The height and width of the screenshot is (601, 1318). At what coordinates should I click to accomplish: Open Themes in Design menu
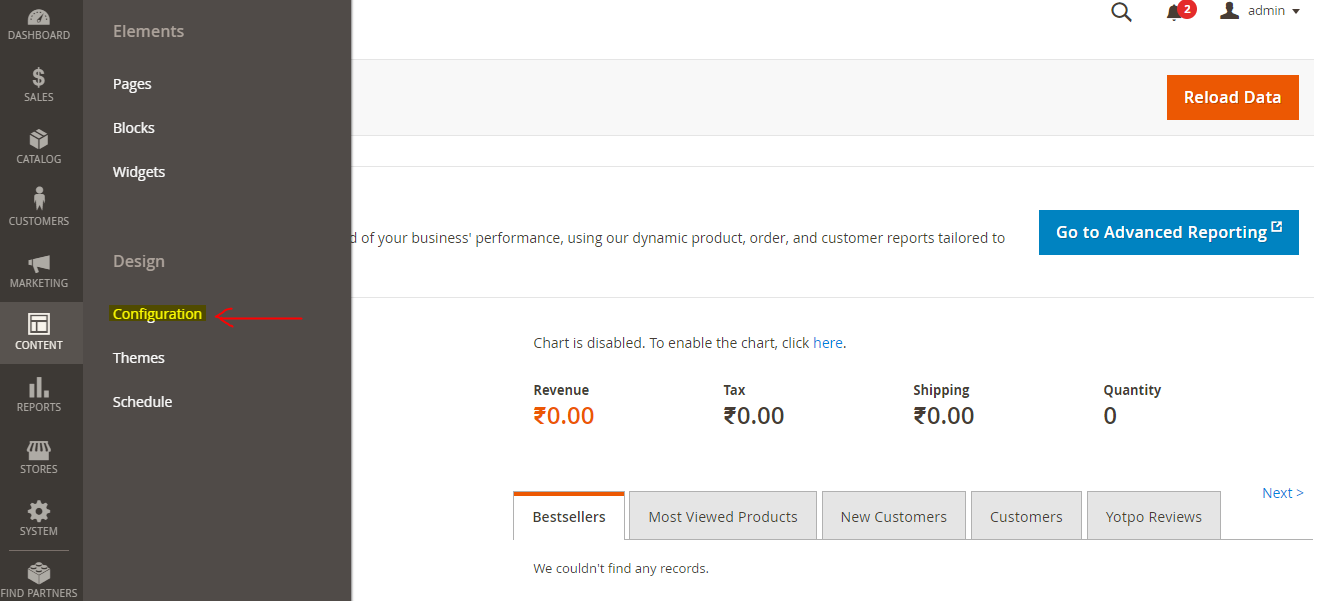tap(139, 358)
